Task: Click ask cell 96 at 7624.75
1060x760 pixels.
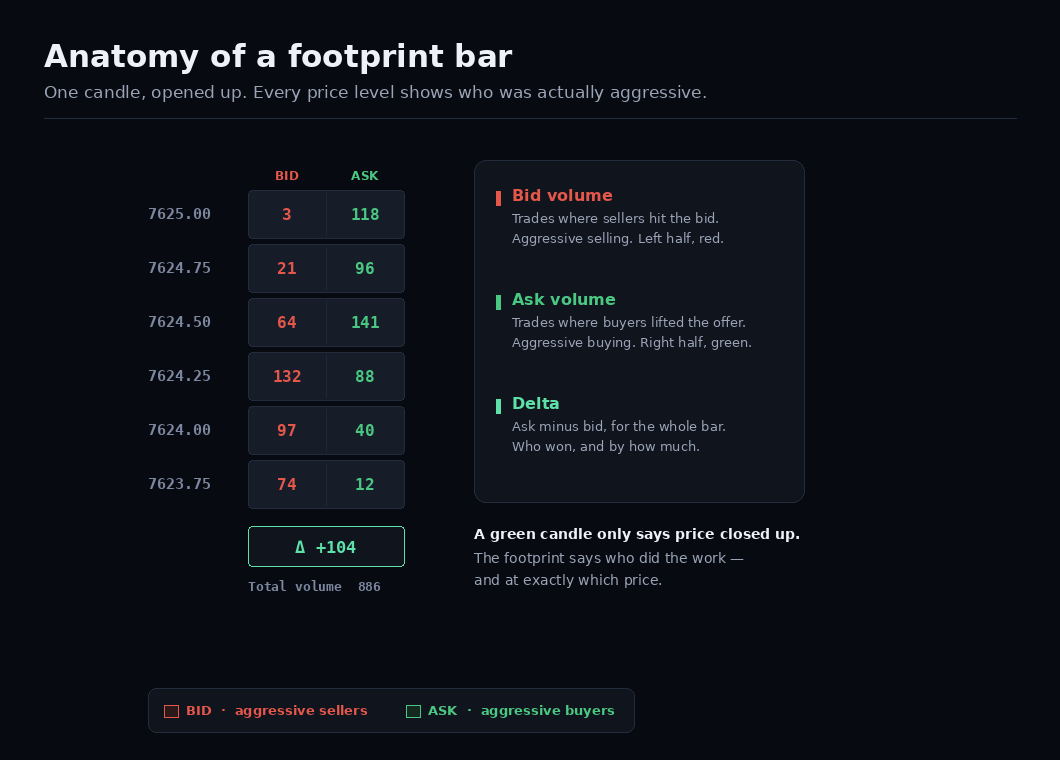Action: [366, 268]
